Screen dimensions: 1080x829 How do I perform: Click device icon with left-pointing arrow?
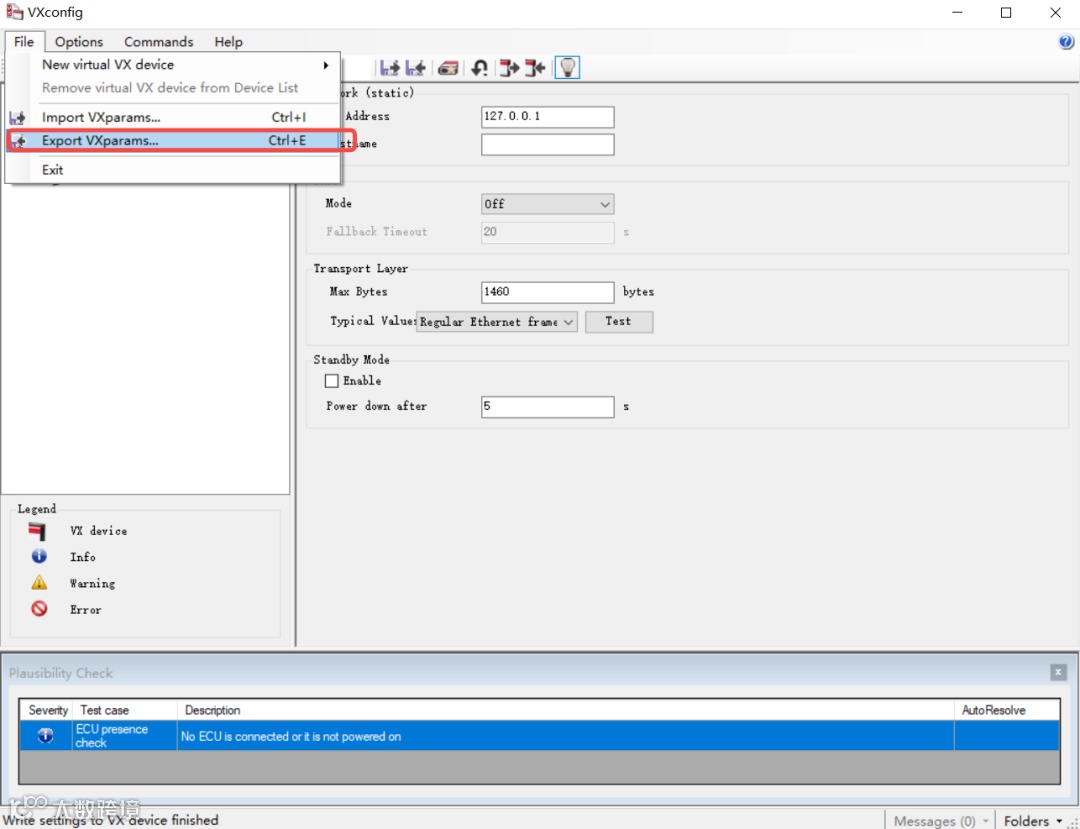coord(535,67)
